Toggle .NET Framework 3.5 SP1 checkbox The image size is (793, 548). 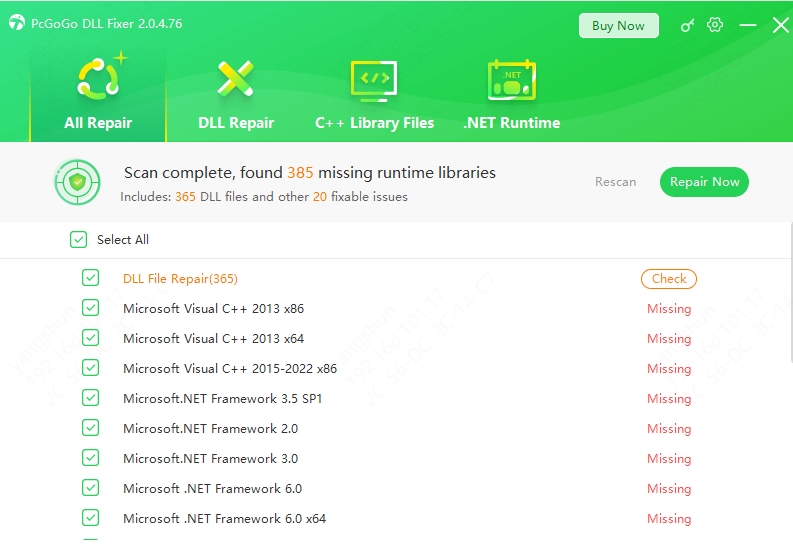[x=91, y=398]
